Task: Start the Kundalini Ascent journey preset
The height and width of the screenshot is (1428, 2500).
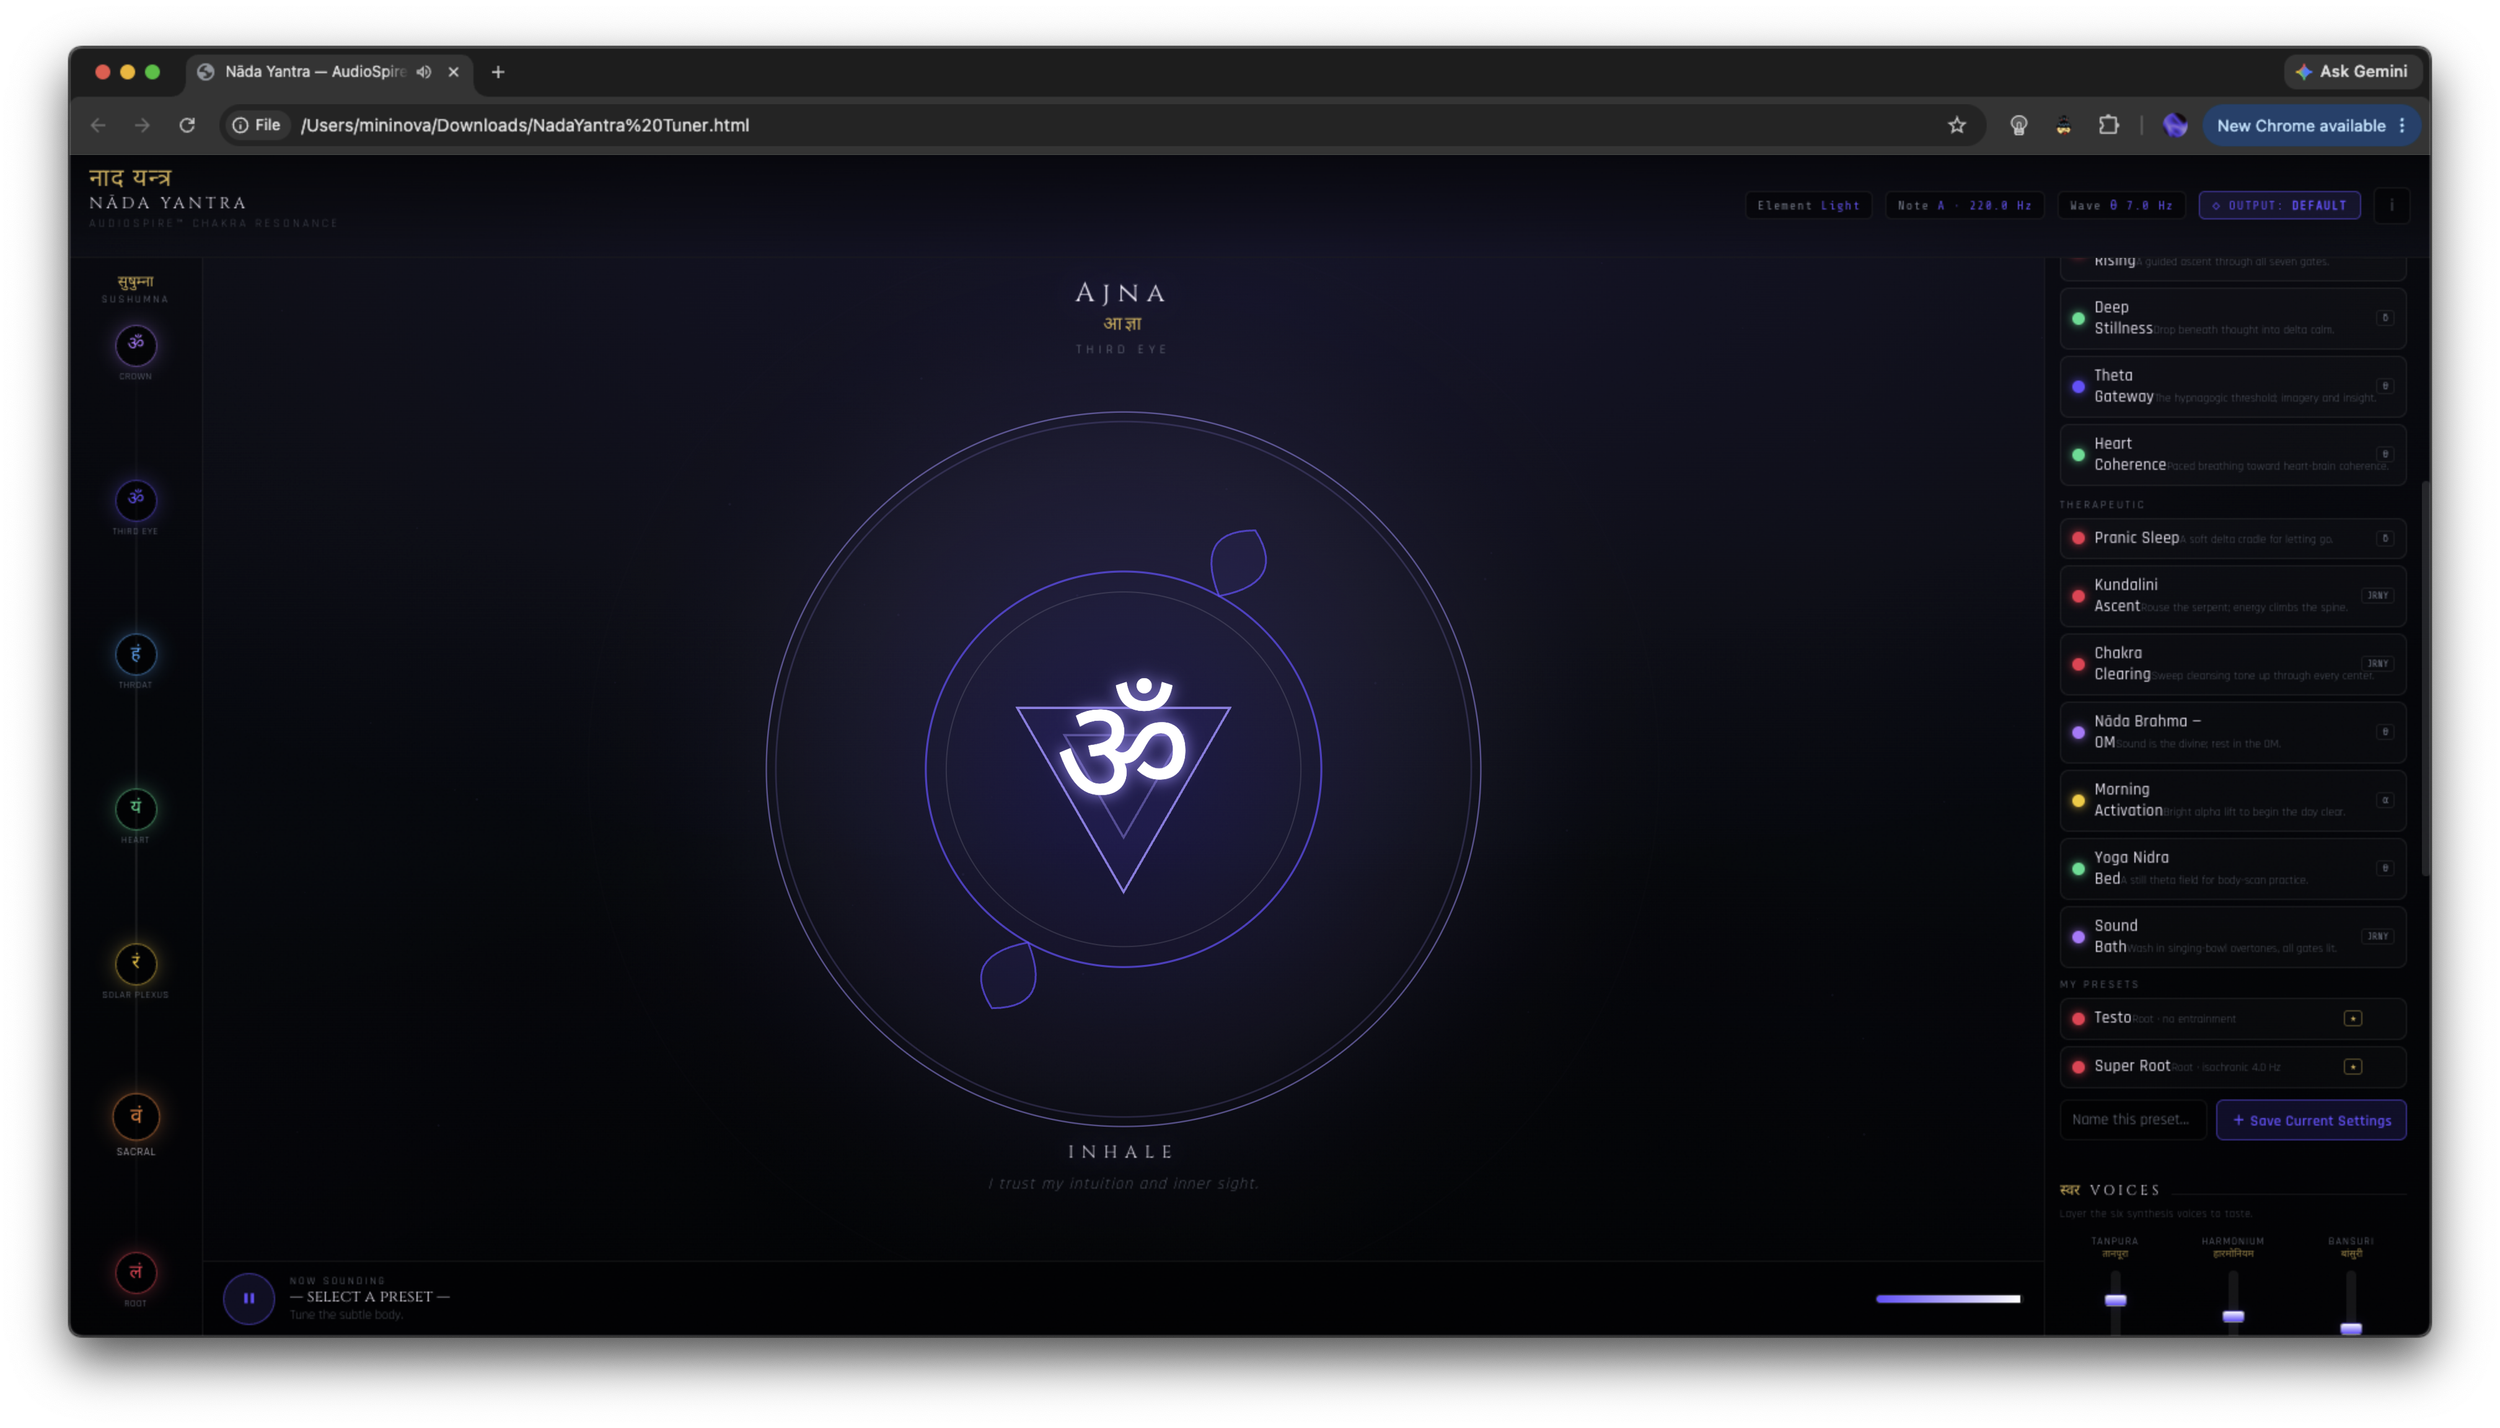Action: [x=2232, y=595]
